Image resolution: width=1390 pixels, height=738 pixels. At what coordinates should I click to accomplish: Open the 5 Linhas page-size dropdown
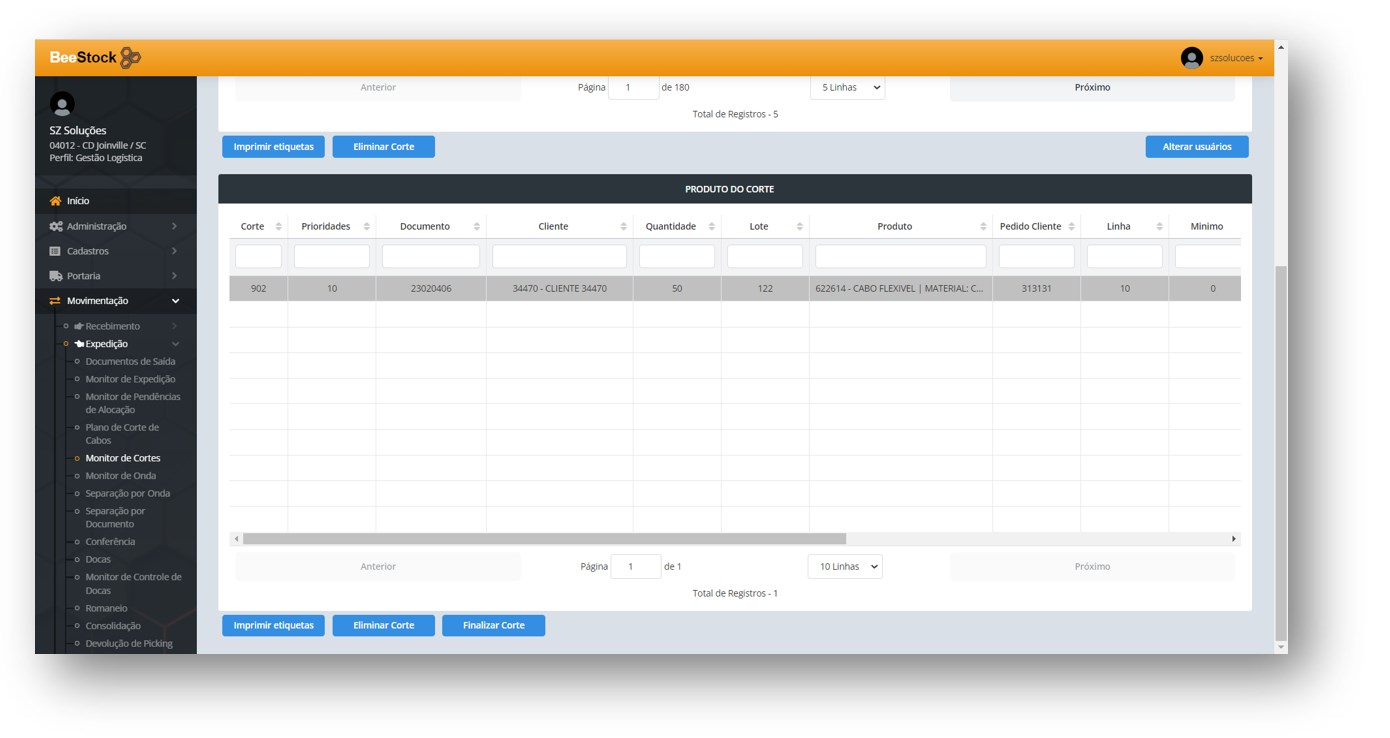(x=847, y=88)
